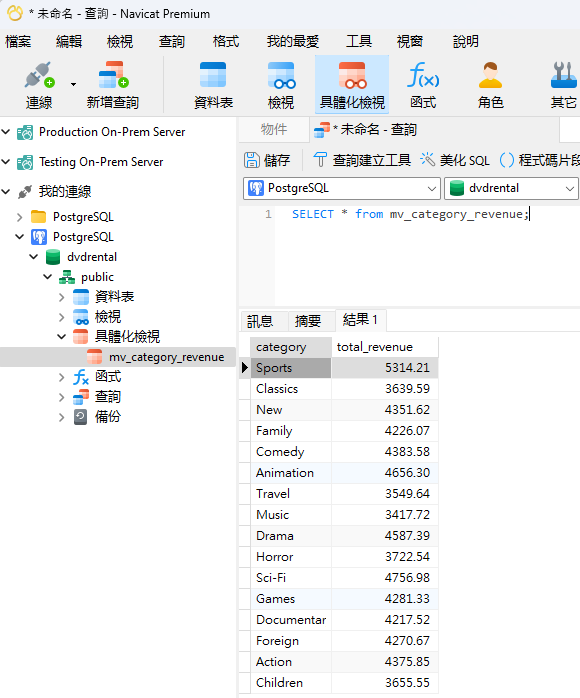Image resolution: width=580 pixels, height=698 pixels.
Task: Click the 程式碼片段 snippet button
Action: tap(539, 160)
